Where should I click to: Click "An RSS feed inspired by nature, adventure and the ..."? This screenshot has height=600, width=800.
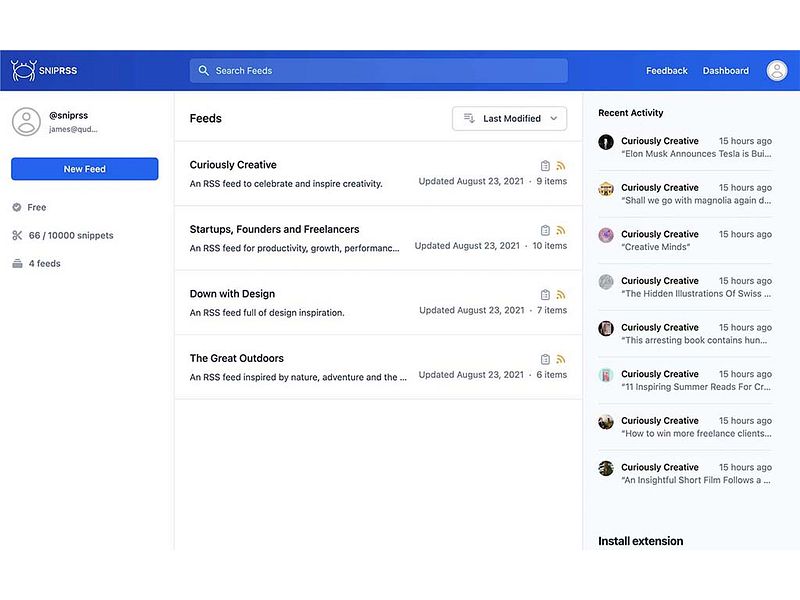tap(298, 377)
